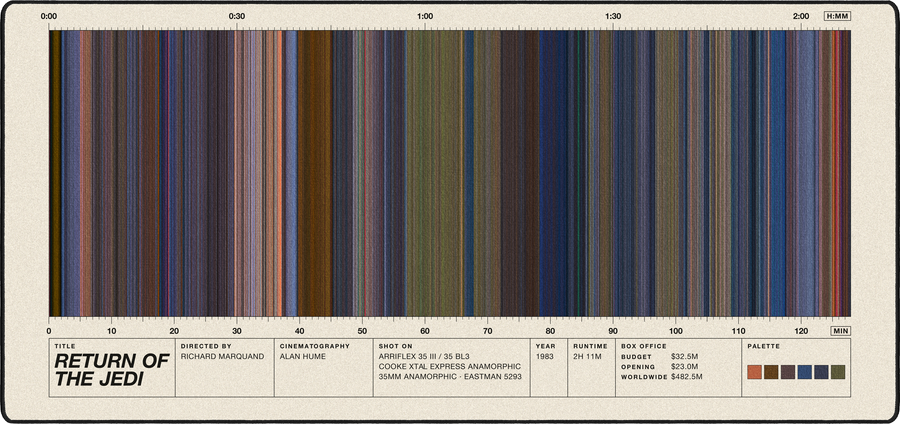This screenshot has height=424, width=900.
Task: Click the 'BOX OFFICE' heading
Action: coord(643,347)
